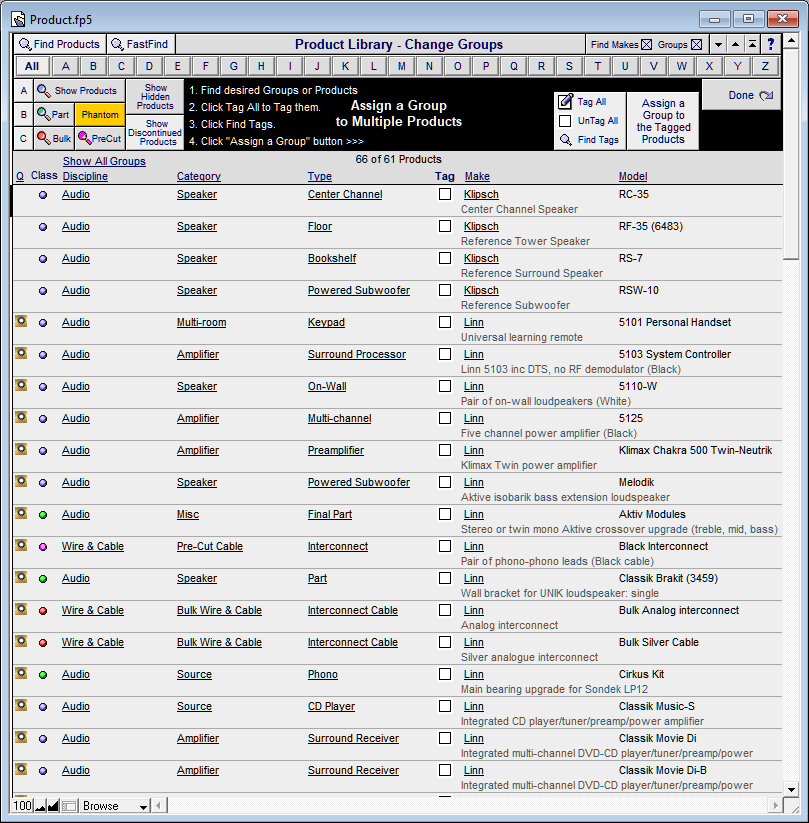The height and width of the screenshot is (823, 809).
Task: Click the class C button
Action: point(24,139)
